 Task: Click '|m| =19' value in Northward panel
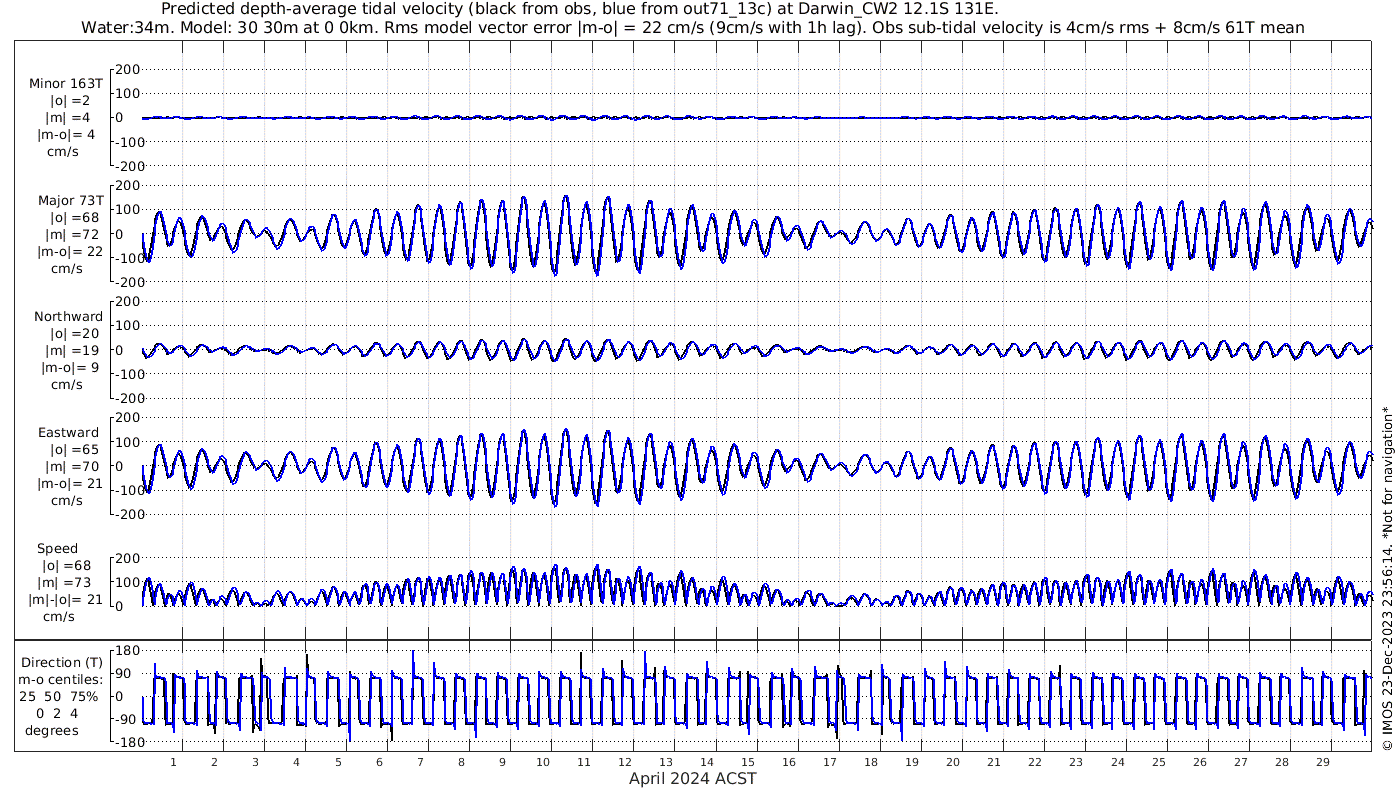pyautogui.click(x=72, y=350)
